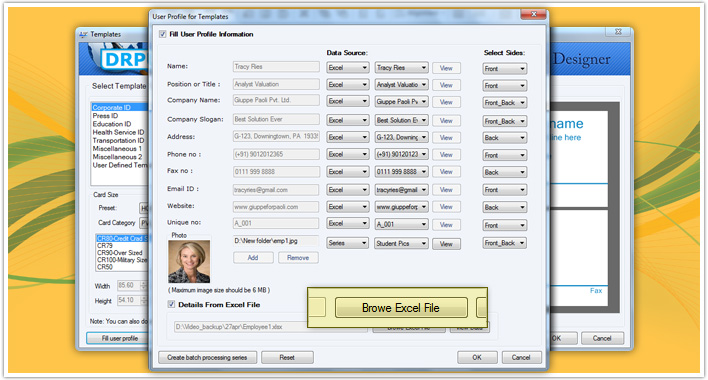Click OK in User Profile dialog
This screenshot has width=708, height=380.
point(477,357)
